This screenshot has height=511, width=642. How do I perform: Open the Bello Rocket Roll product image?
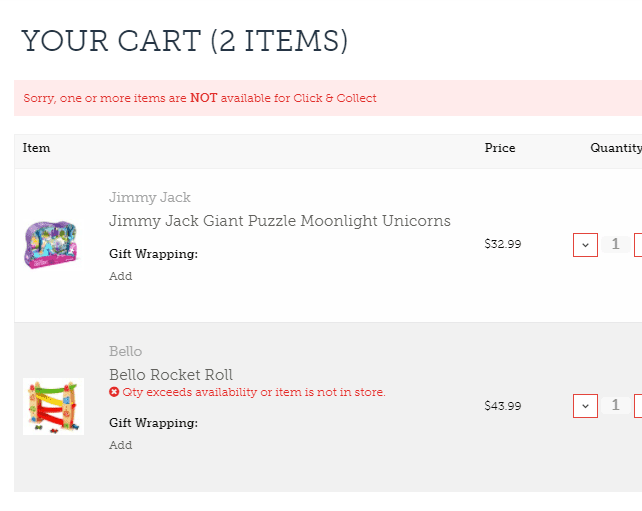53,406
